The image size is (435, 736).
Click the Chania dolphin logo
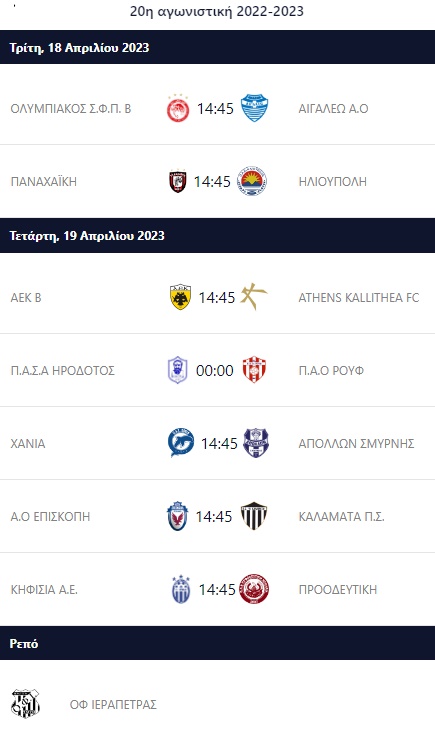pyautogui.click(x=181, y=443)
